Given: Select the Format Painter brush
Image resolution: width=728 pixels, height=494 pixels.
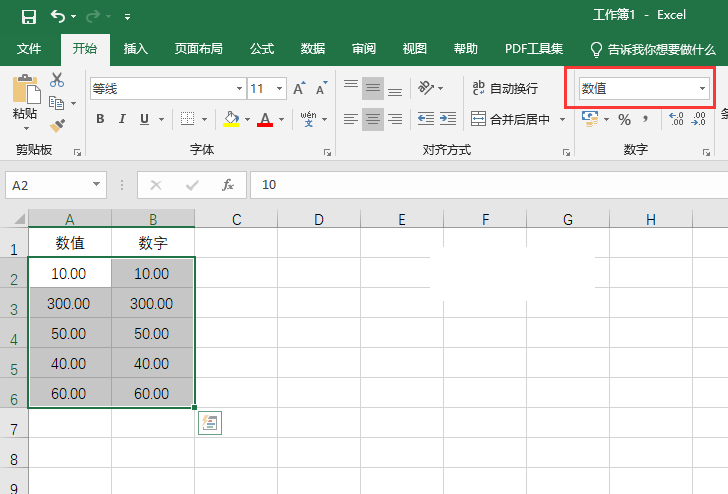Looking at the screenshot, I should click(x=57, y=125).
